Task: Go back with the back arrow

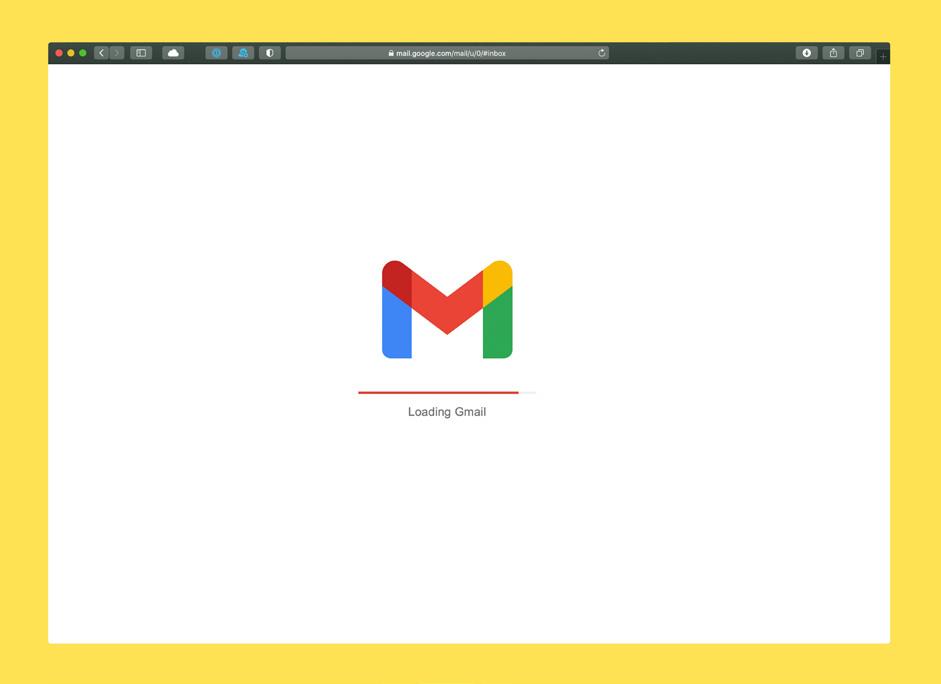Action: click(101, 53)
